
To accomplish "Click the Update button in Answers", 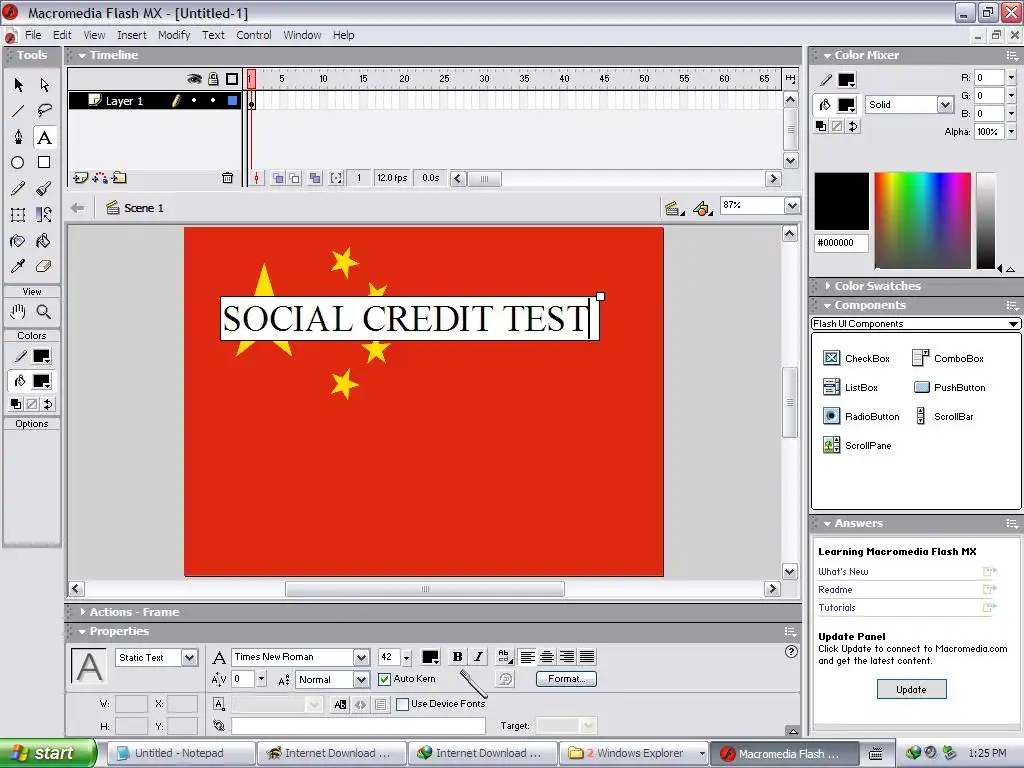I will (911, 690).
